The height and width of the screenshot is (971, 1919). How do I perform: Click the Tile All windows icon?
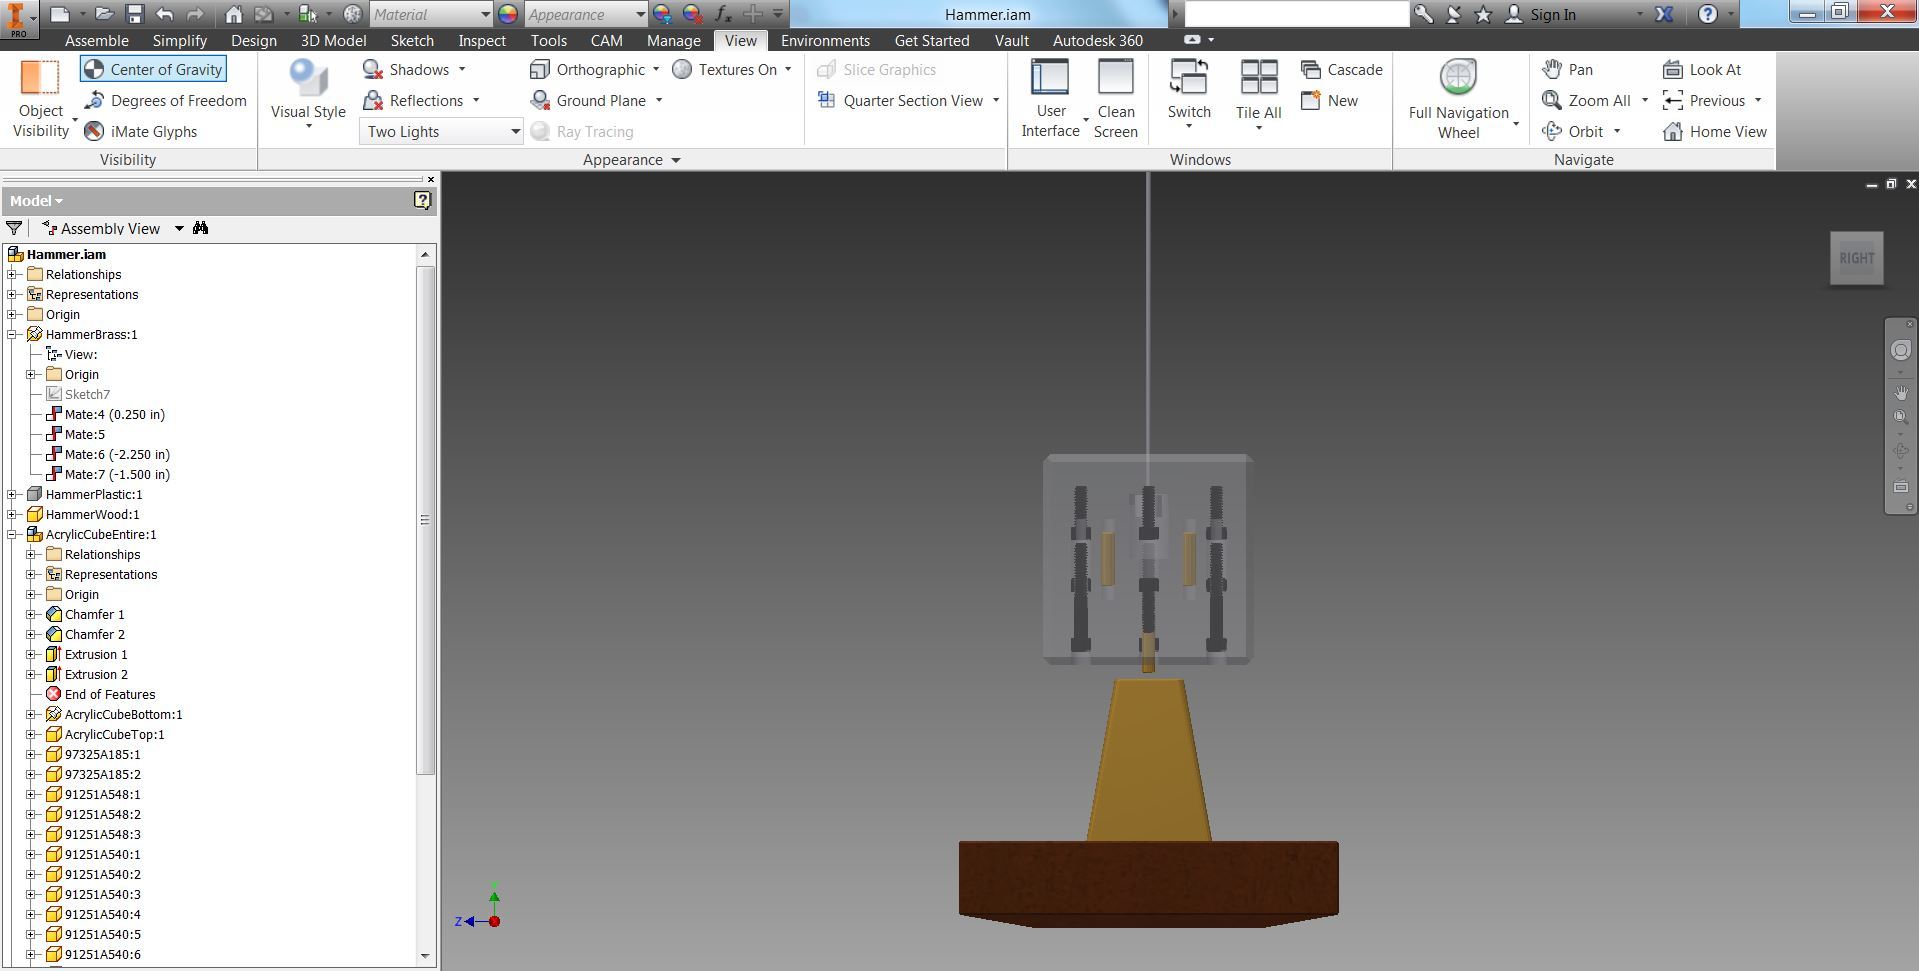coord(1259,78)
